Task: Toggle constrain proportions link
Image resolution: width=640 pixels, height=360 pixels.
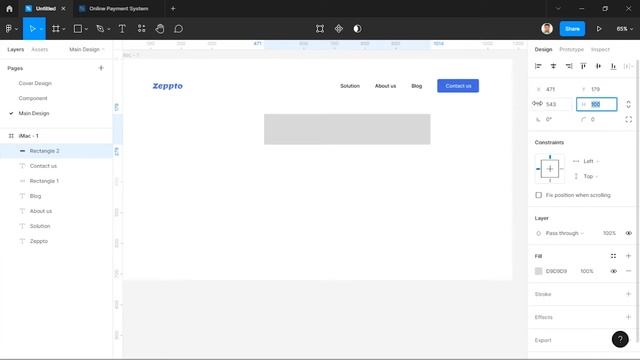Action: pos(628,104)
